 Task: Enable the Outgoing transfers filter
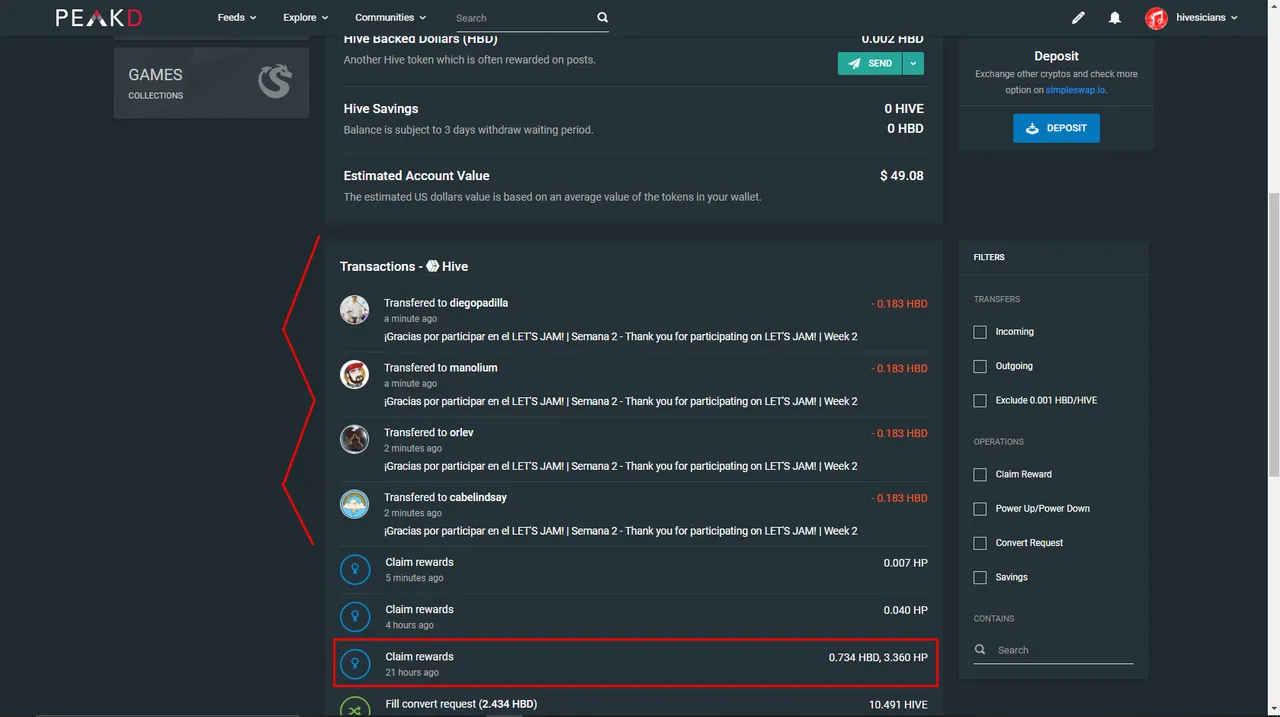980,366
